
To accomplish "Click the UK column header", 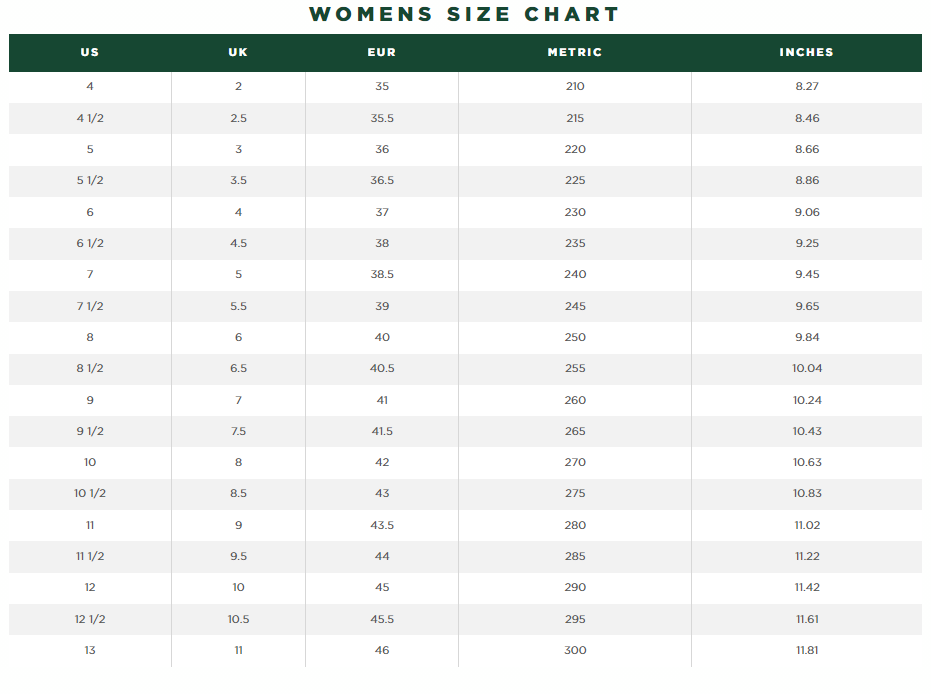I will coord(238,52).
